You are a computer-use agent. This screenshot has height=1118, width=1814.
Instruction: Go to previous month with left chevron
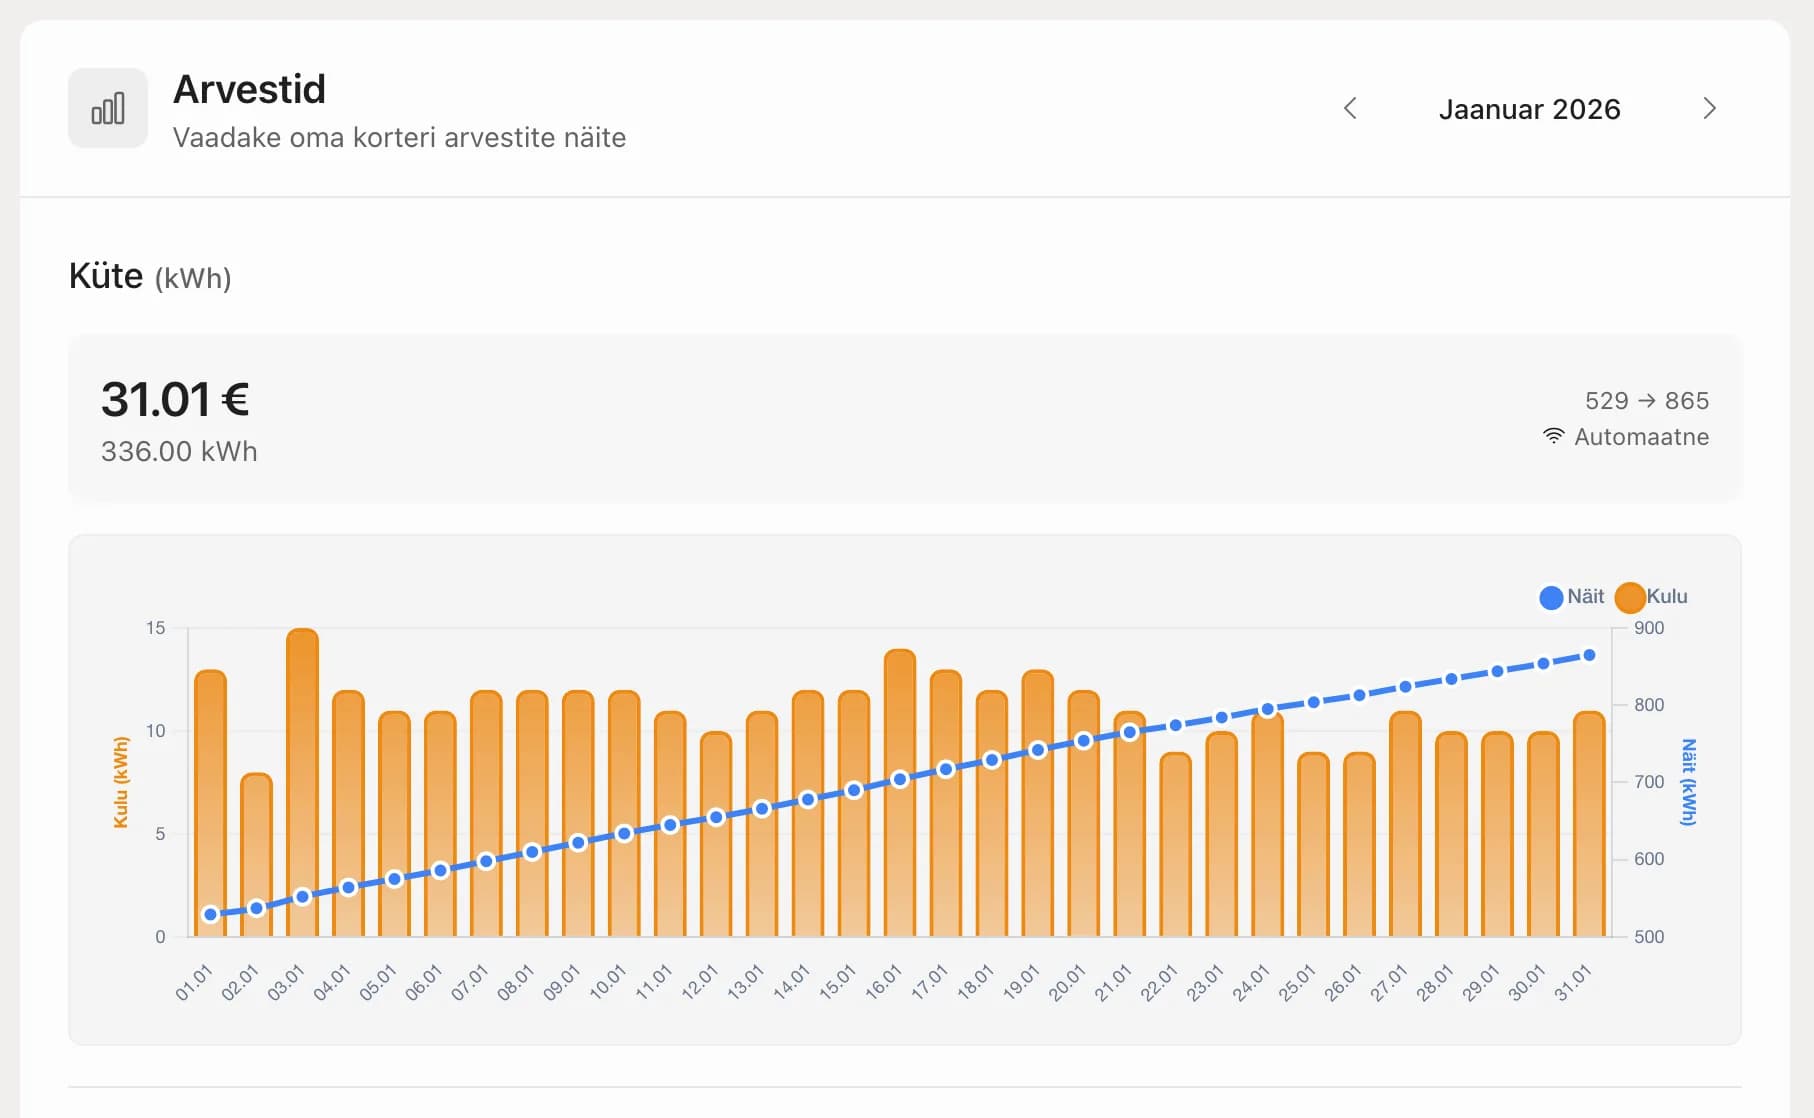pos(1350,108)
